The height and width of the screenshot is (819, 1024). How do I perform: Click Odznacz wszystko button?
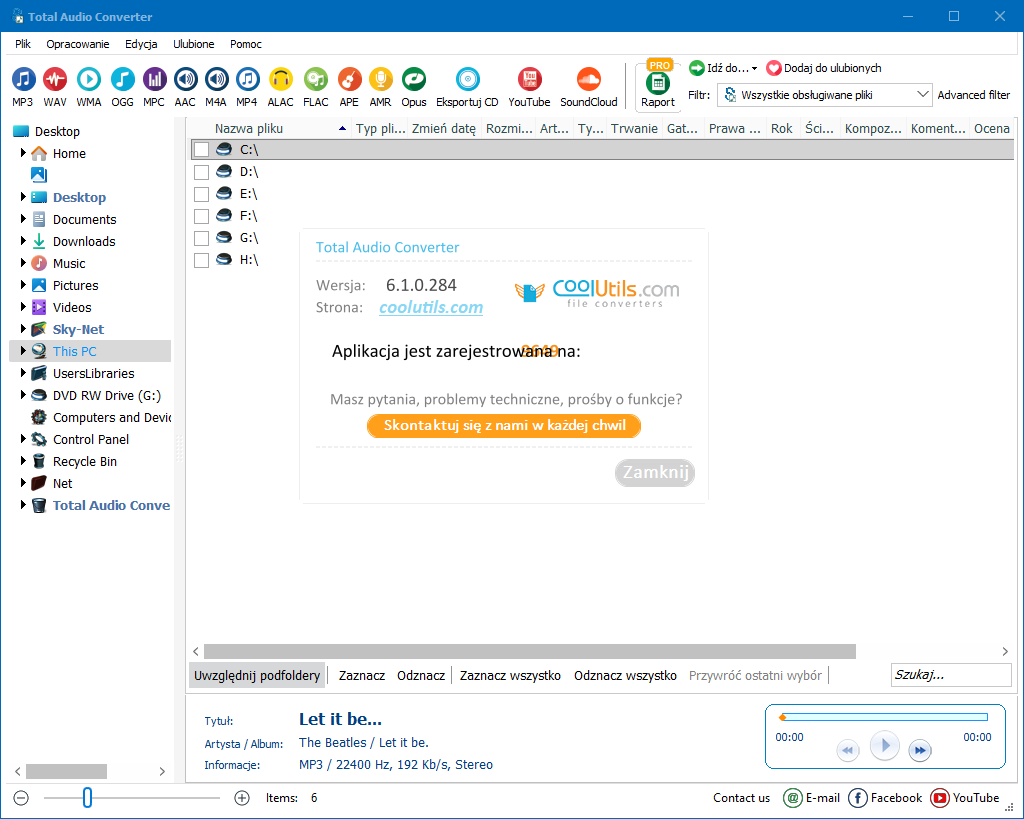625,675
